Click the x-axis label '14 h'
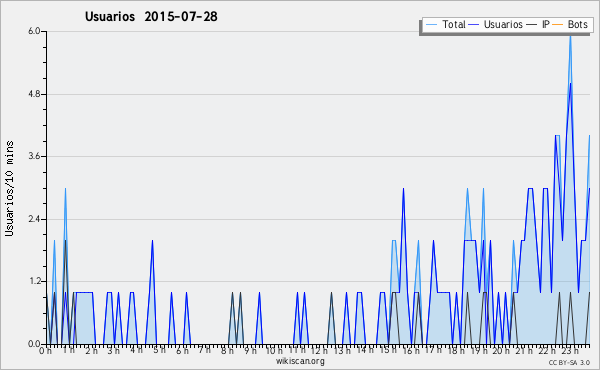 tap(365, 350)
